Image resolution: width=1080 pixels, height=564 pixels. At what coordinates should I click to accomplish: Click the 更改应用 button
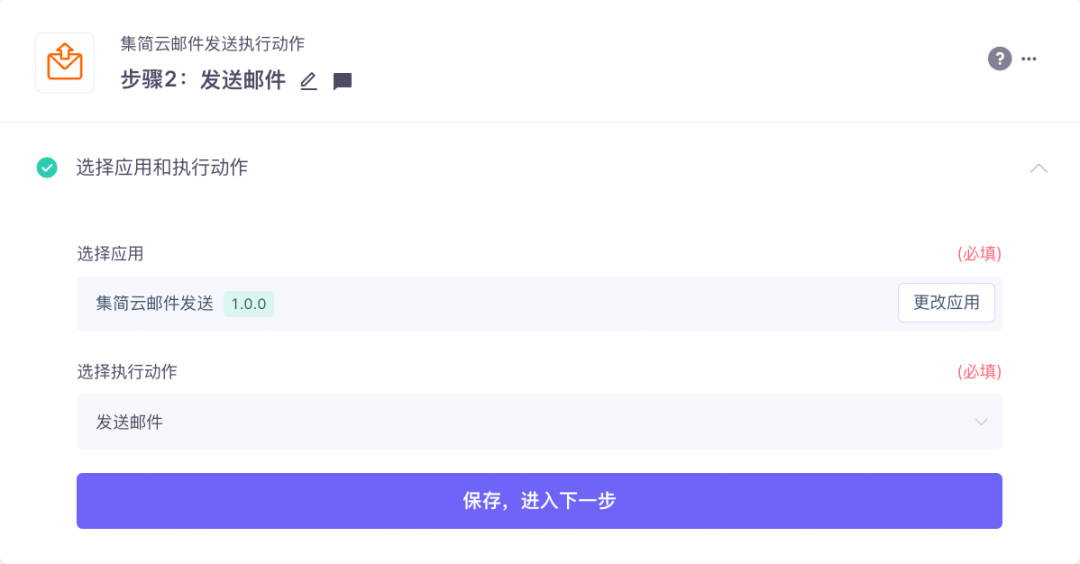coord(946,303)
